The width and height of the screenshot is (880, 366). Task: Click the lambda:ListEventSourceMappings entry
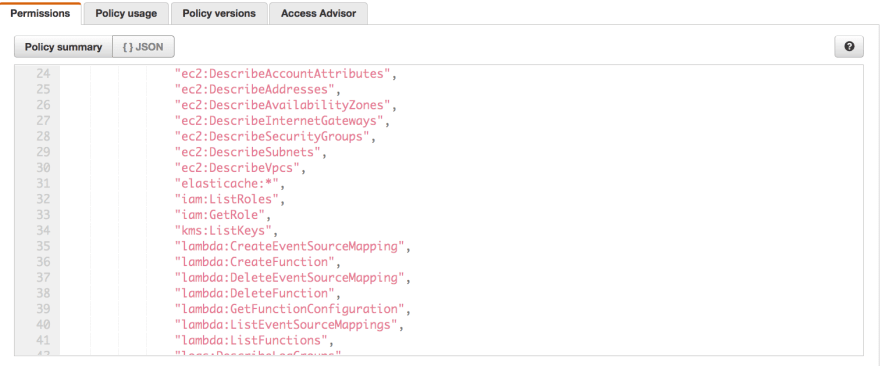click(290, 325)
